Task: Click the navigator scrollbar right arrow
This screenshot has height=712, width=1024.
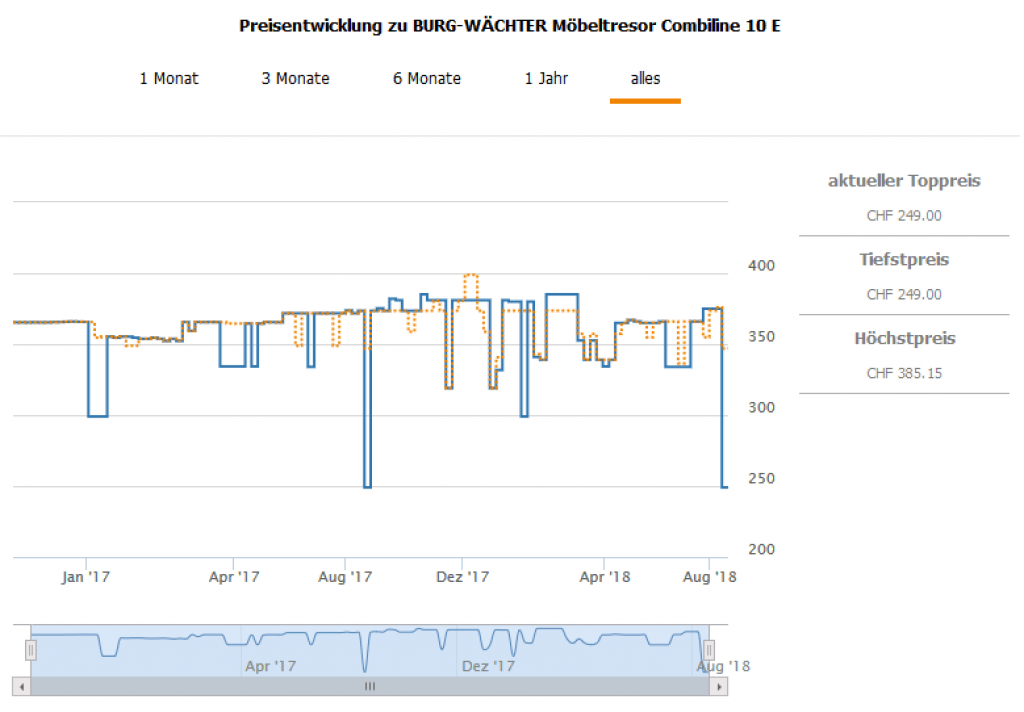Action: (x=717, y=687)
